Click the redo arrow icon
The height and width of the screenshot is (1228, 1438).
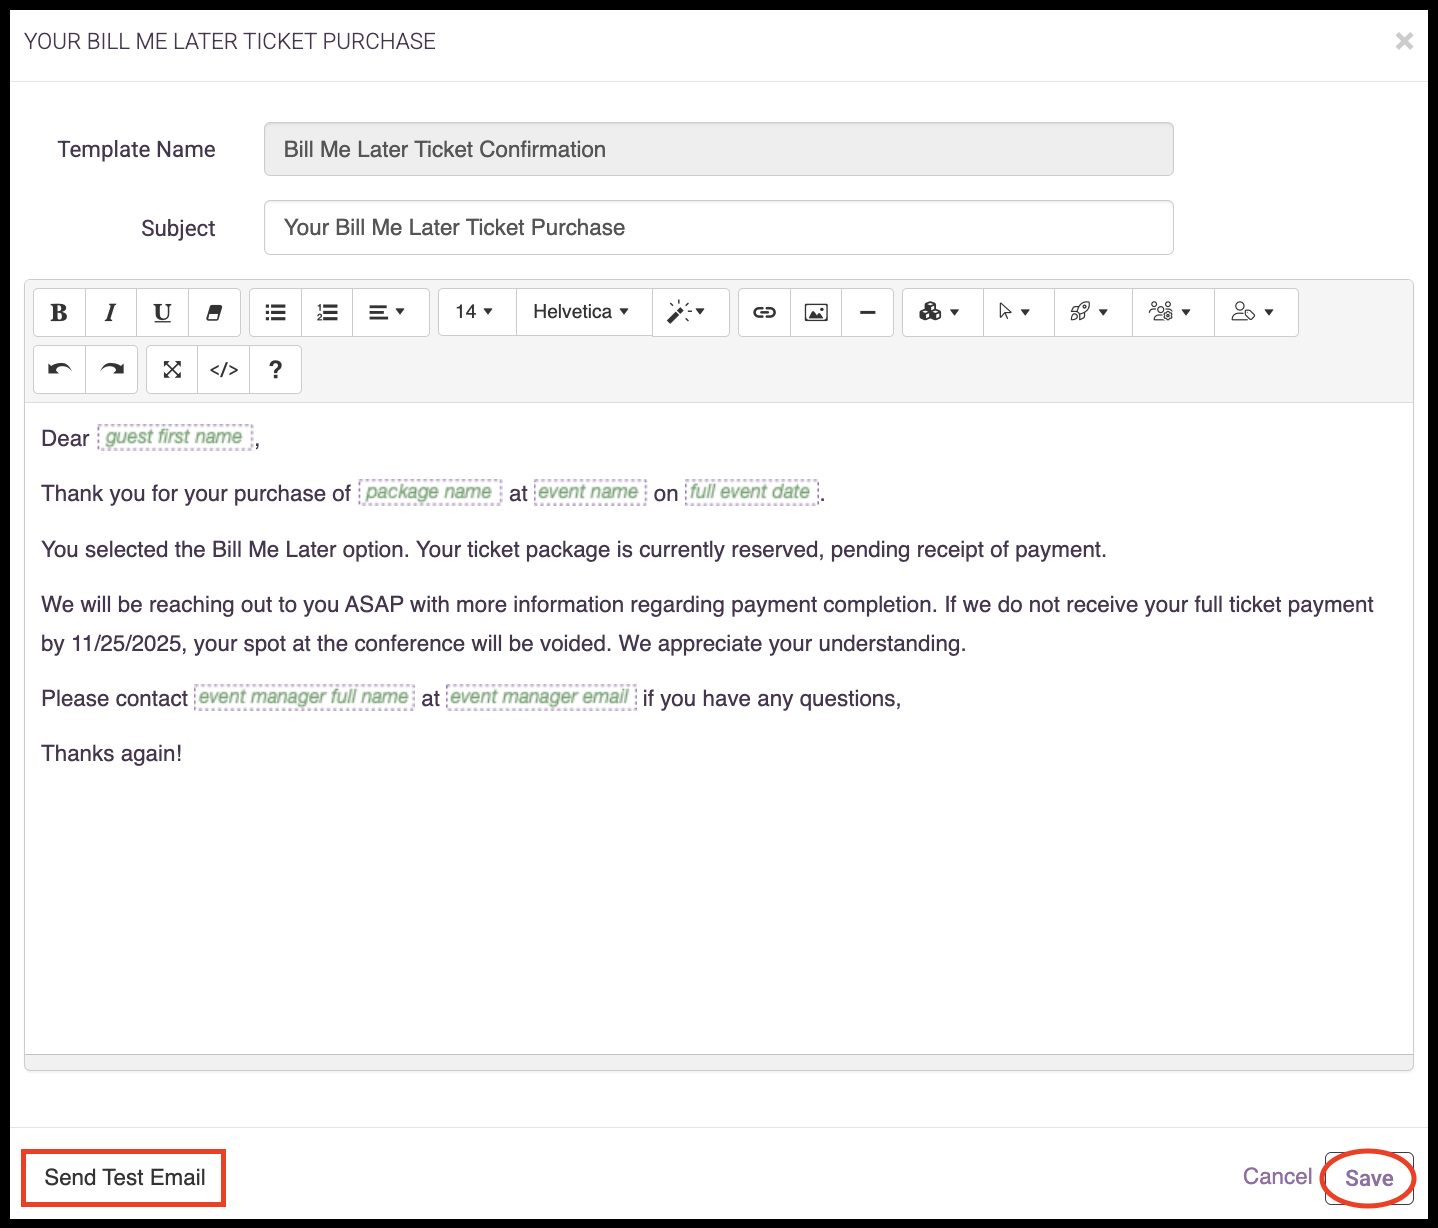click(x=111, y=370)
